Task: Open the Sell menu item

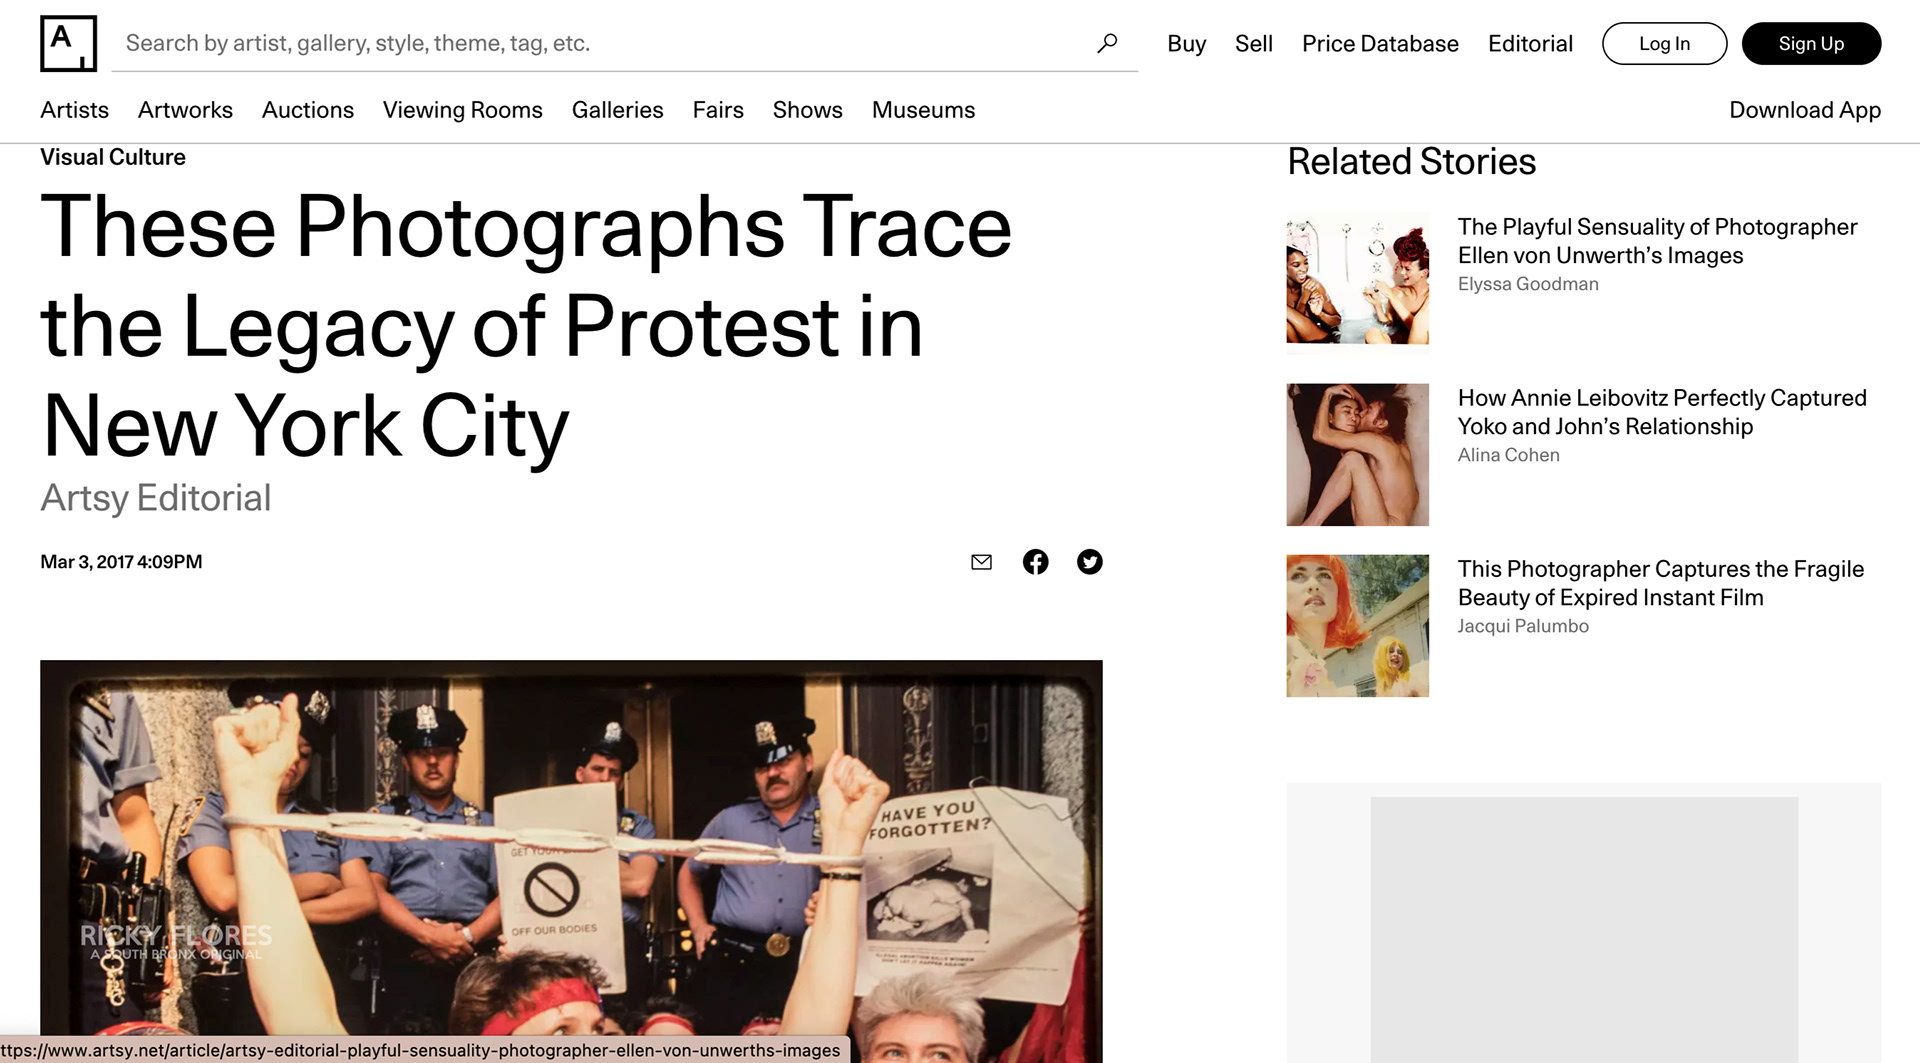Action: click(x=1254, y=44)
